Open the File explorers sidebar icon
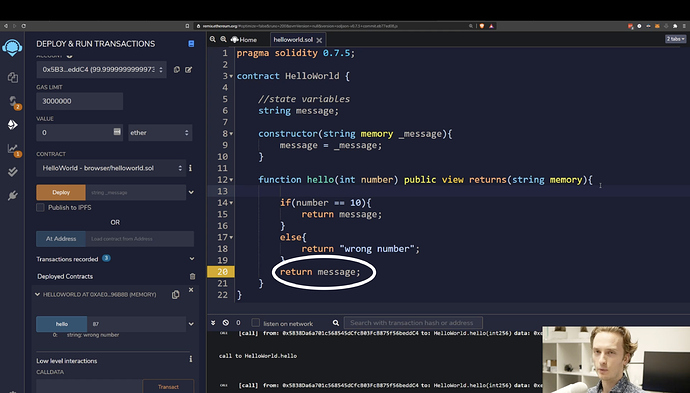This screenshot has height=393, width=690. 12,77
